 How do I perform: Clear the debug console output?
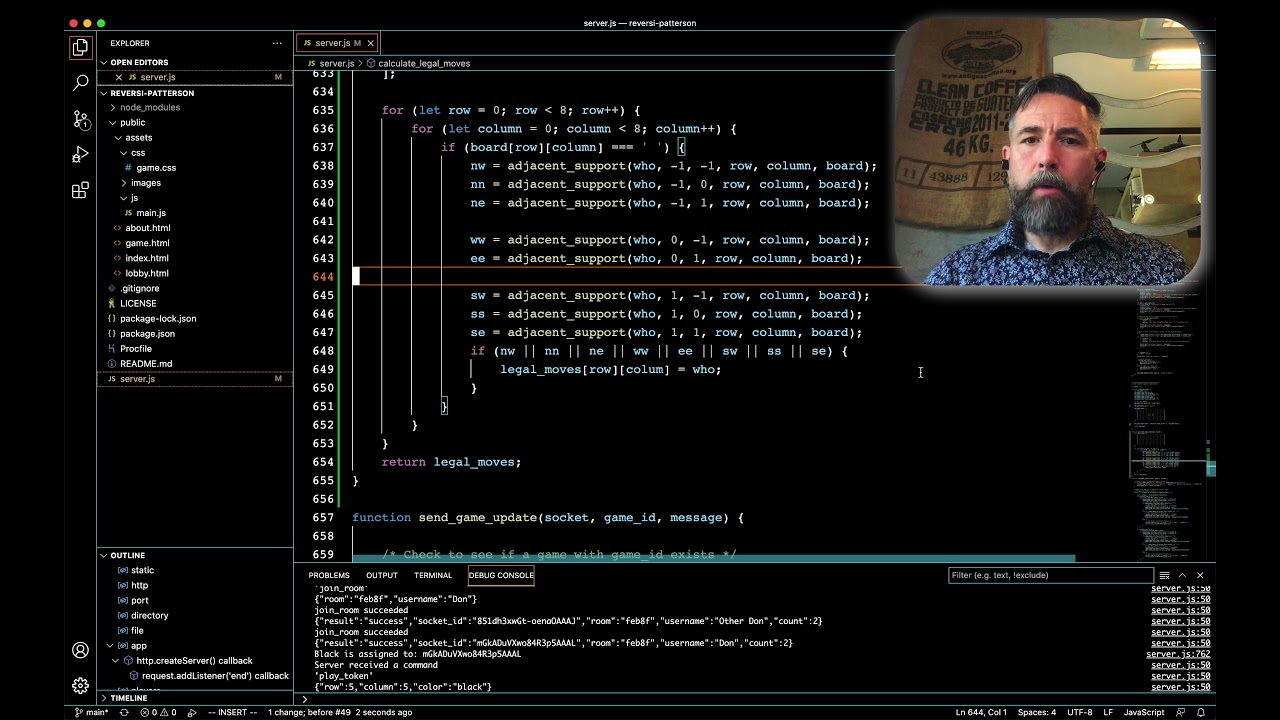click(x=1164, y=575)
